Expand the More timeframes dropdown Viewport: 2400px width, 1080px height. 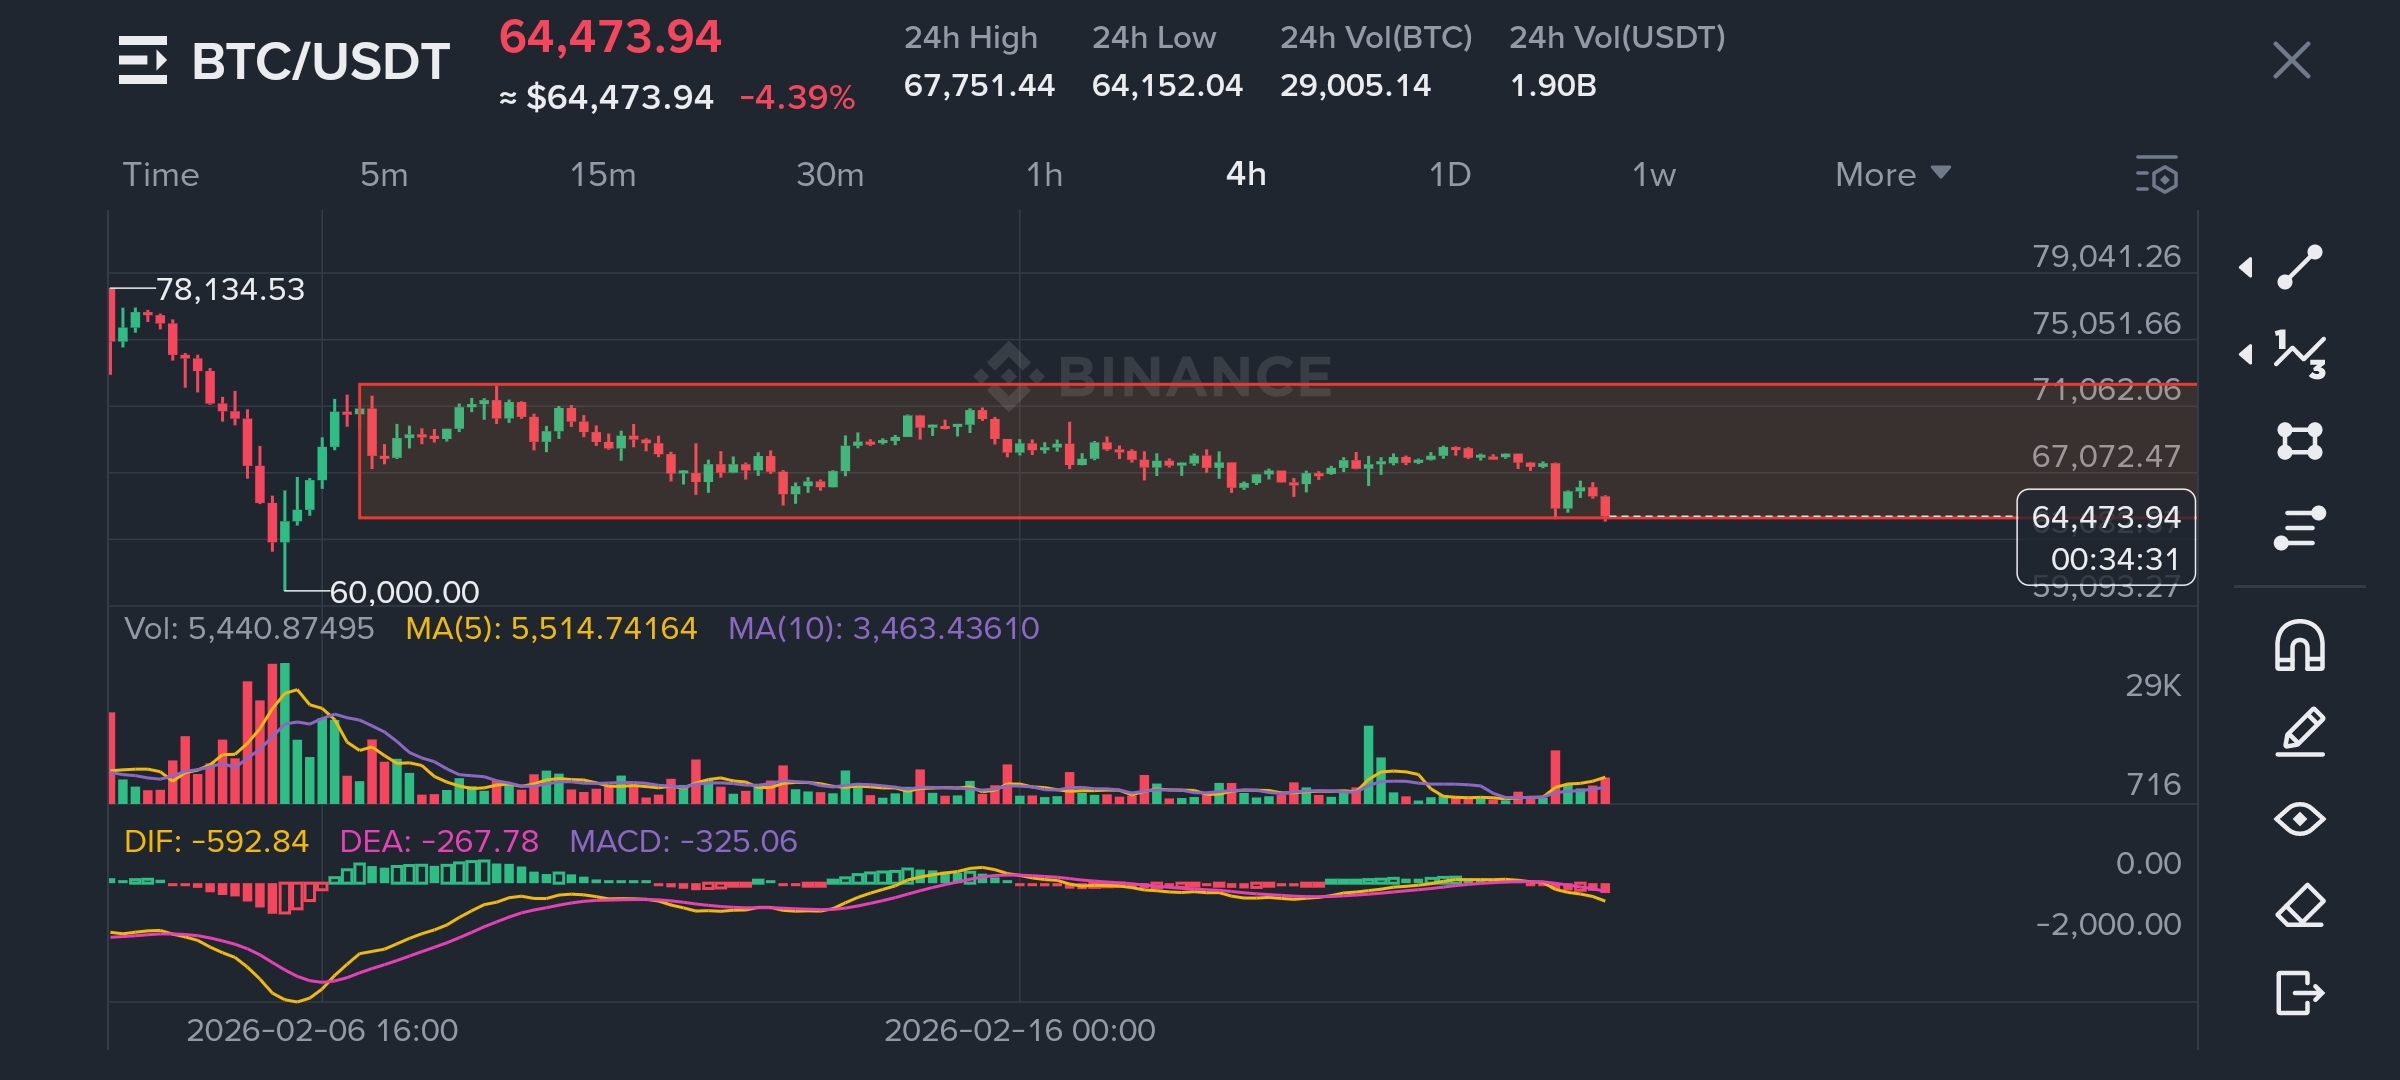coord(1892,175)
